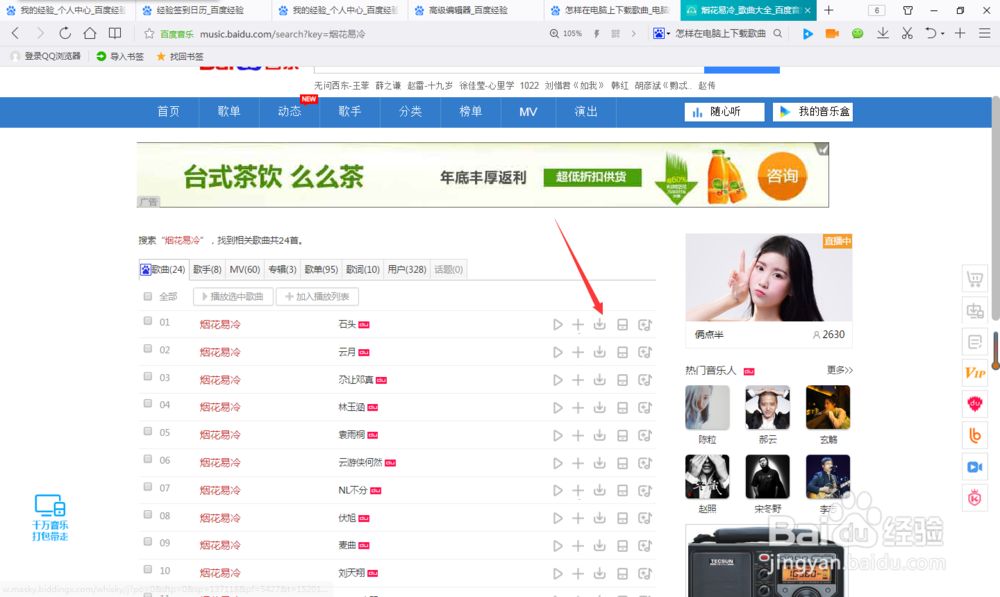Open 榜单 in the navigation bar
Image resolution: width=1000 pixels, height=597 pixels.
[471, 112]
